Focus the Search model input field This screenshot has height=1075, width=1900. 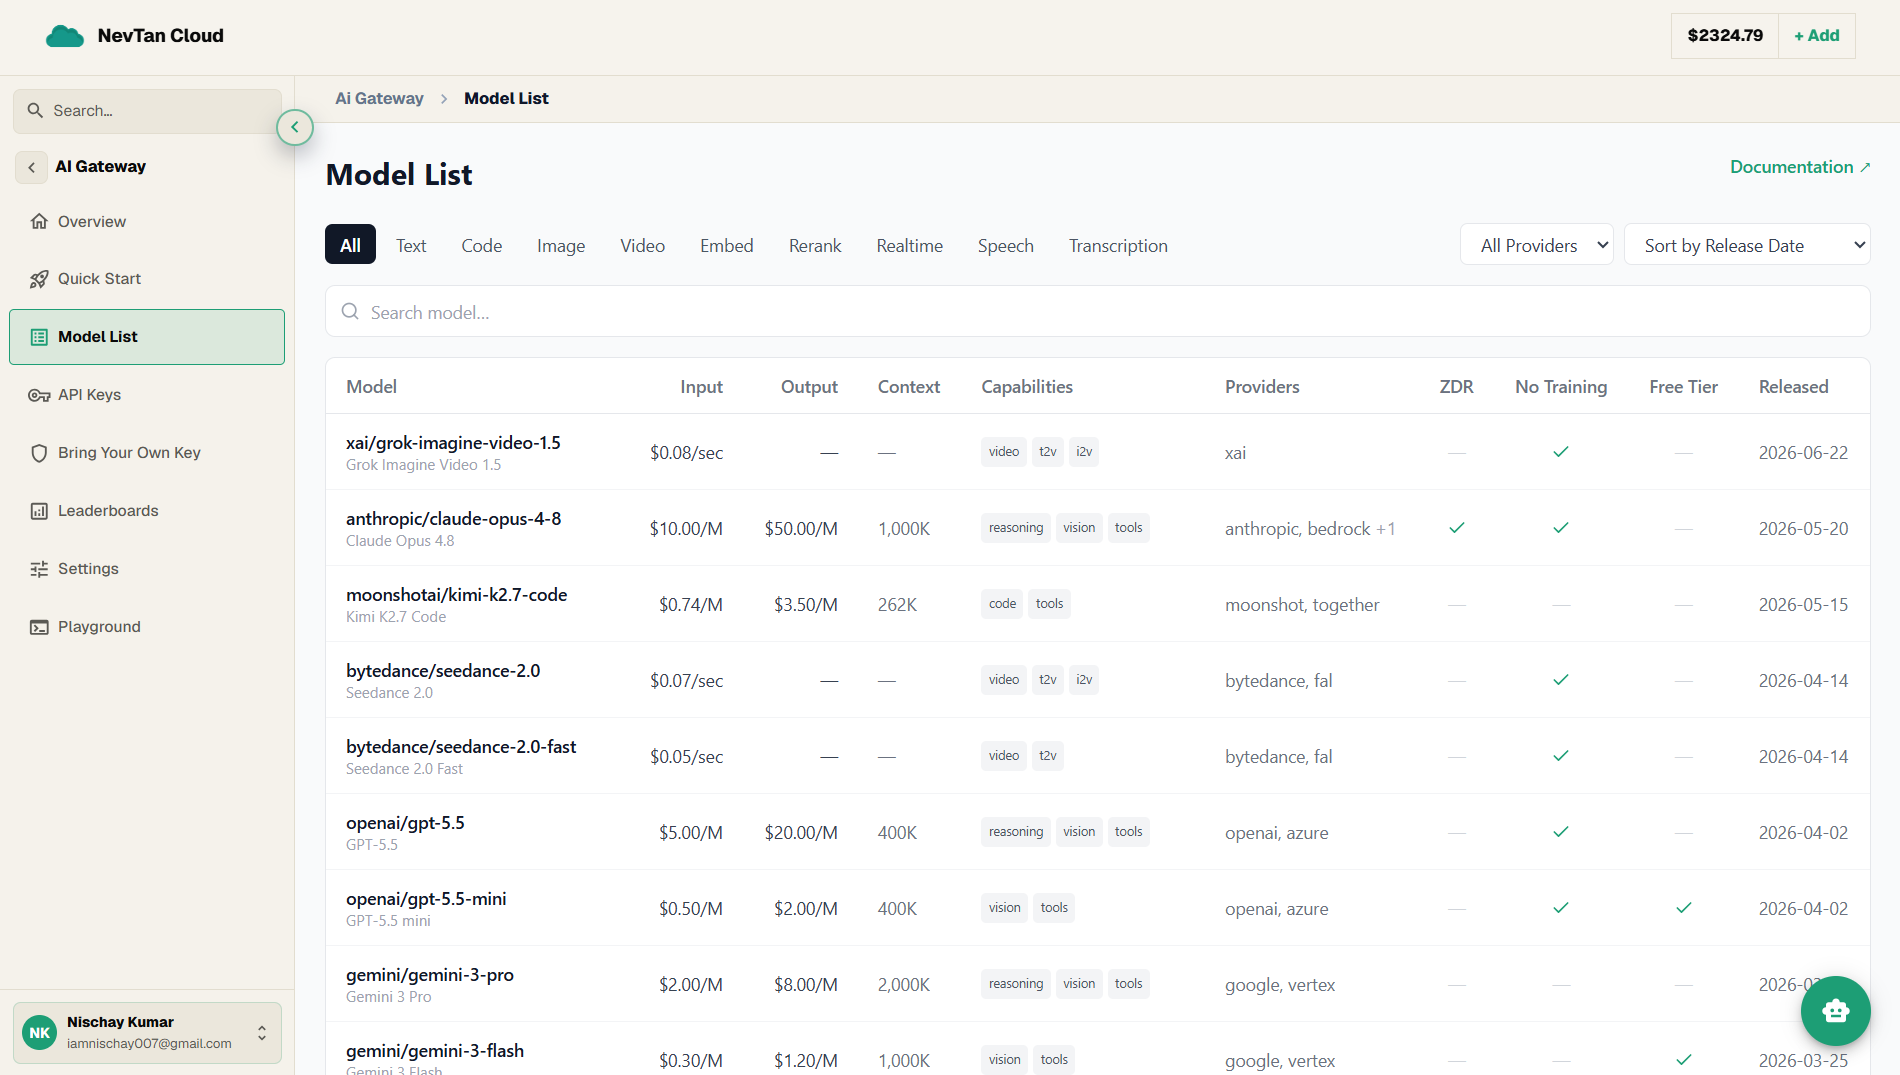click(x=1097, y=312)
